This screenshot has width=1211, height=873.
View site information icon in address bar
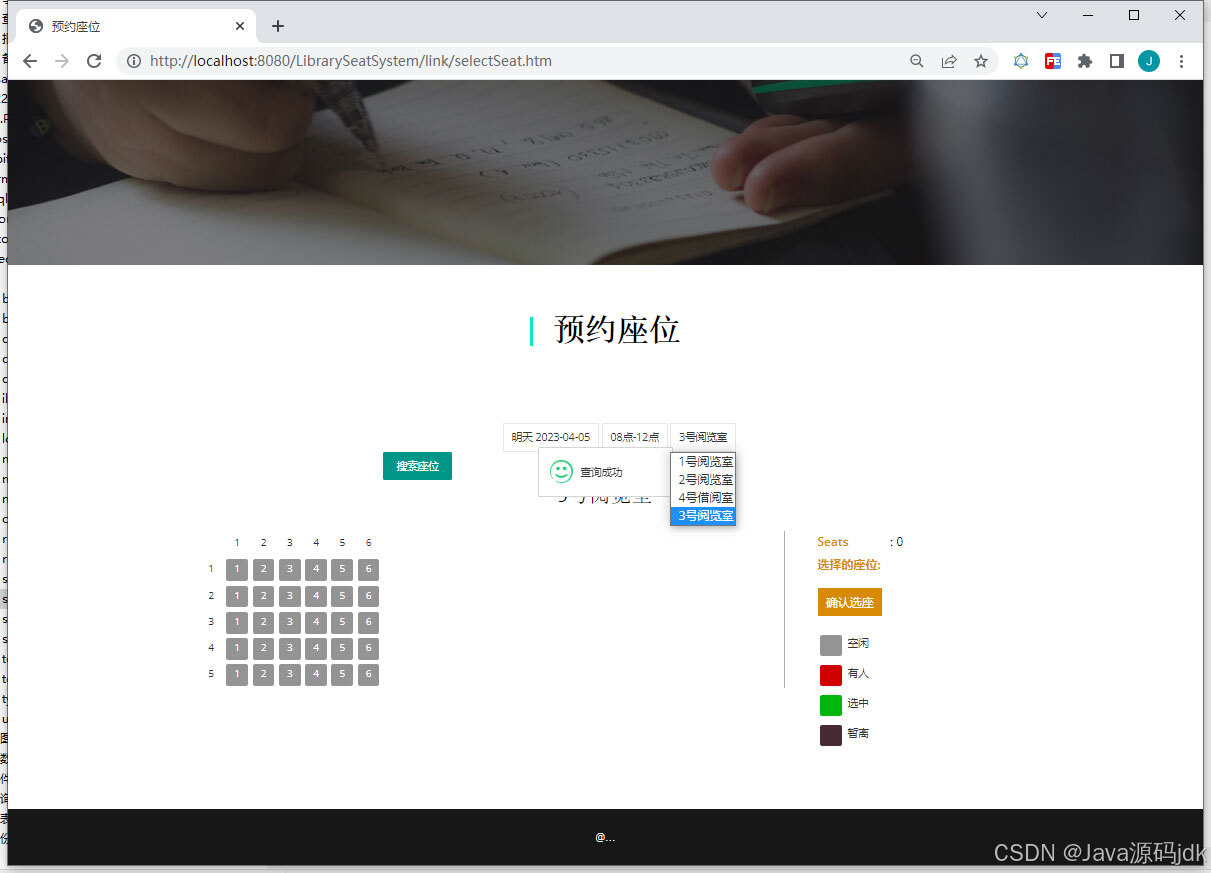(134, 61)
